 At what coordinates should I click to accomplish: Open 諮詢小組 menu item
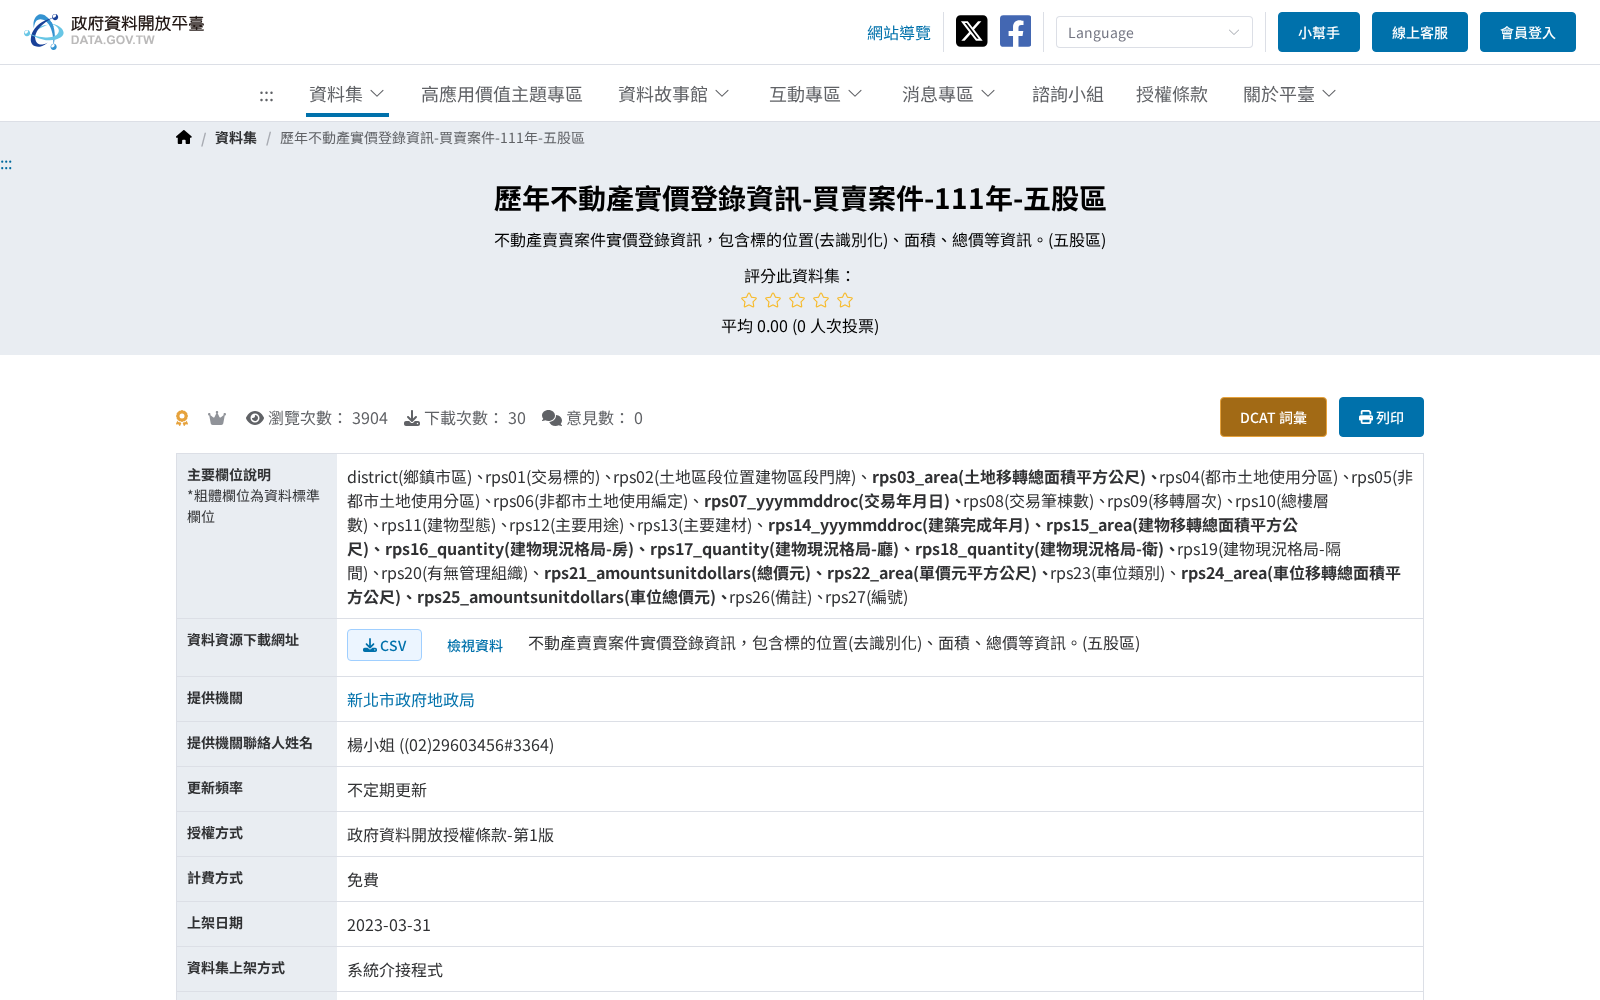point(1068,94)
